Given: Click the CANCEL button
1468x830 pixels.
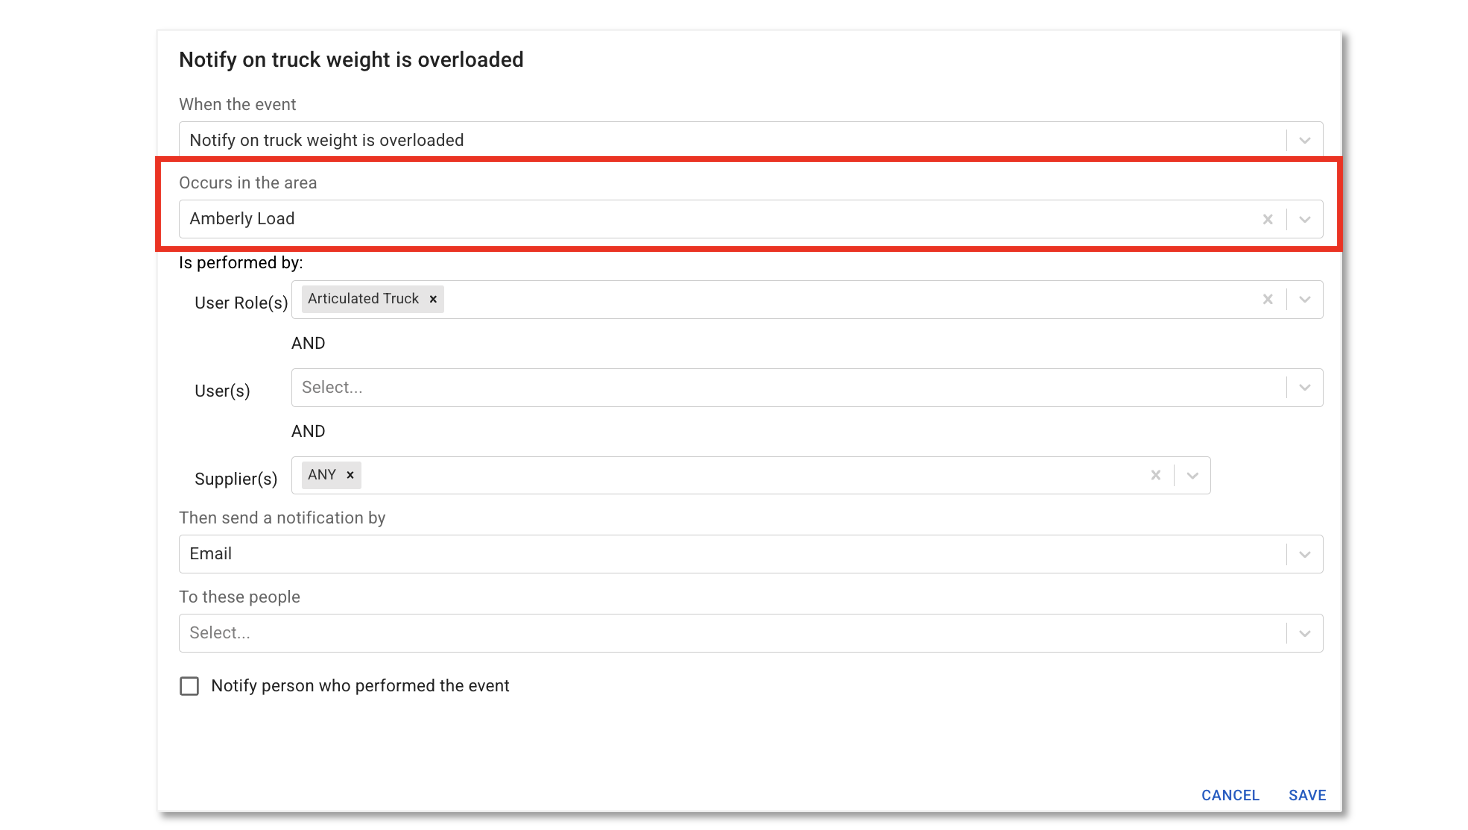Looking at the screenshot, I should click(1230, 795).
